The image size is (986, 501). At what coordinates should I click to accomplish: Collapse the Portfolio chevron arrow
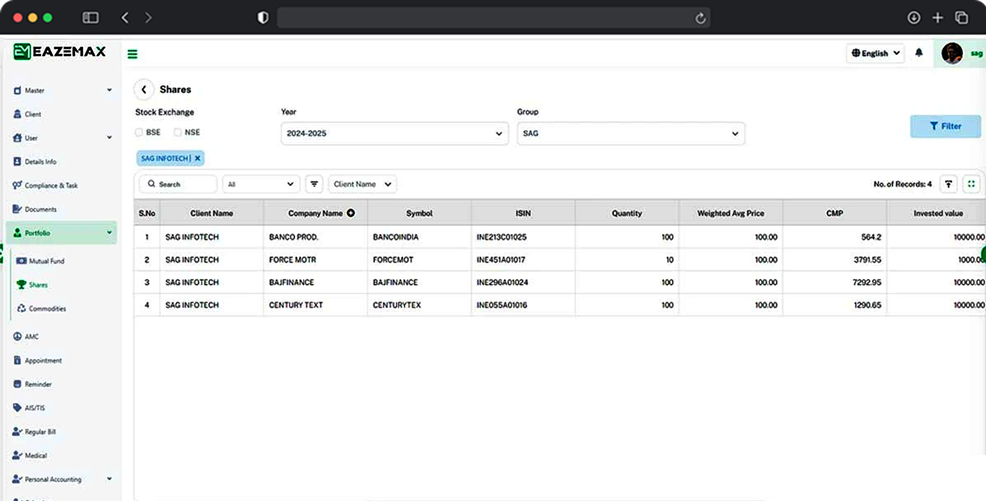click(109, 233)
